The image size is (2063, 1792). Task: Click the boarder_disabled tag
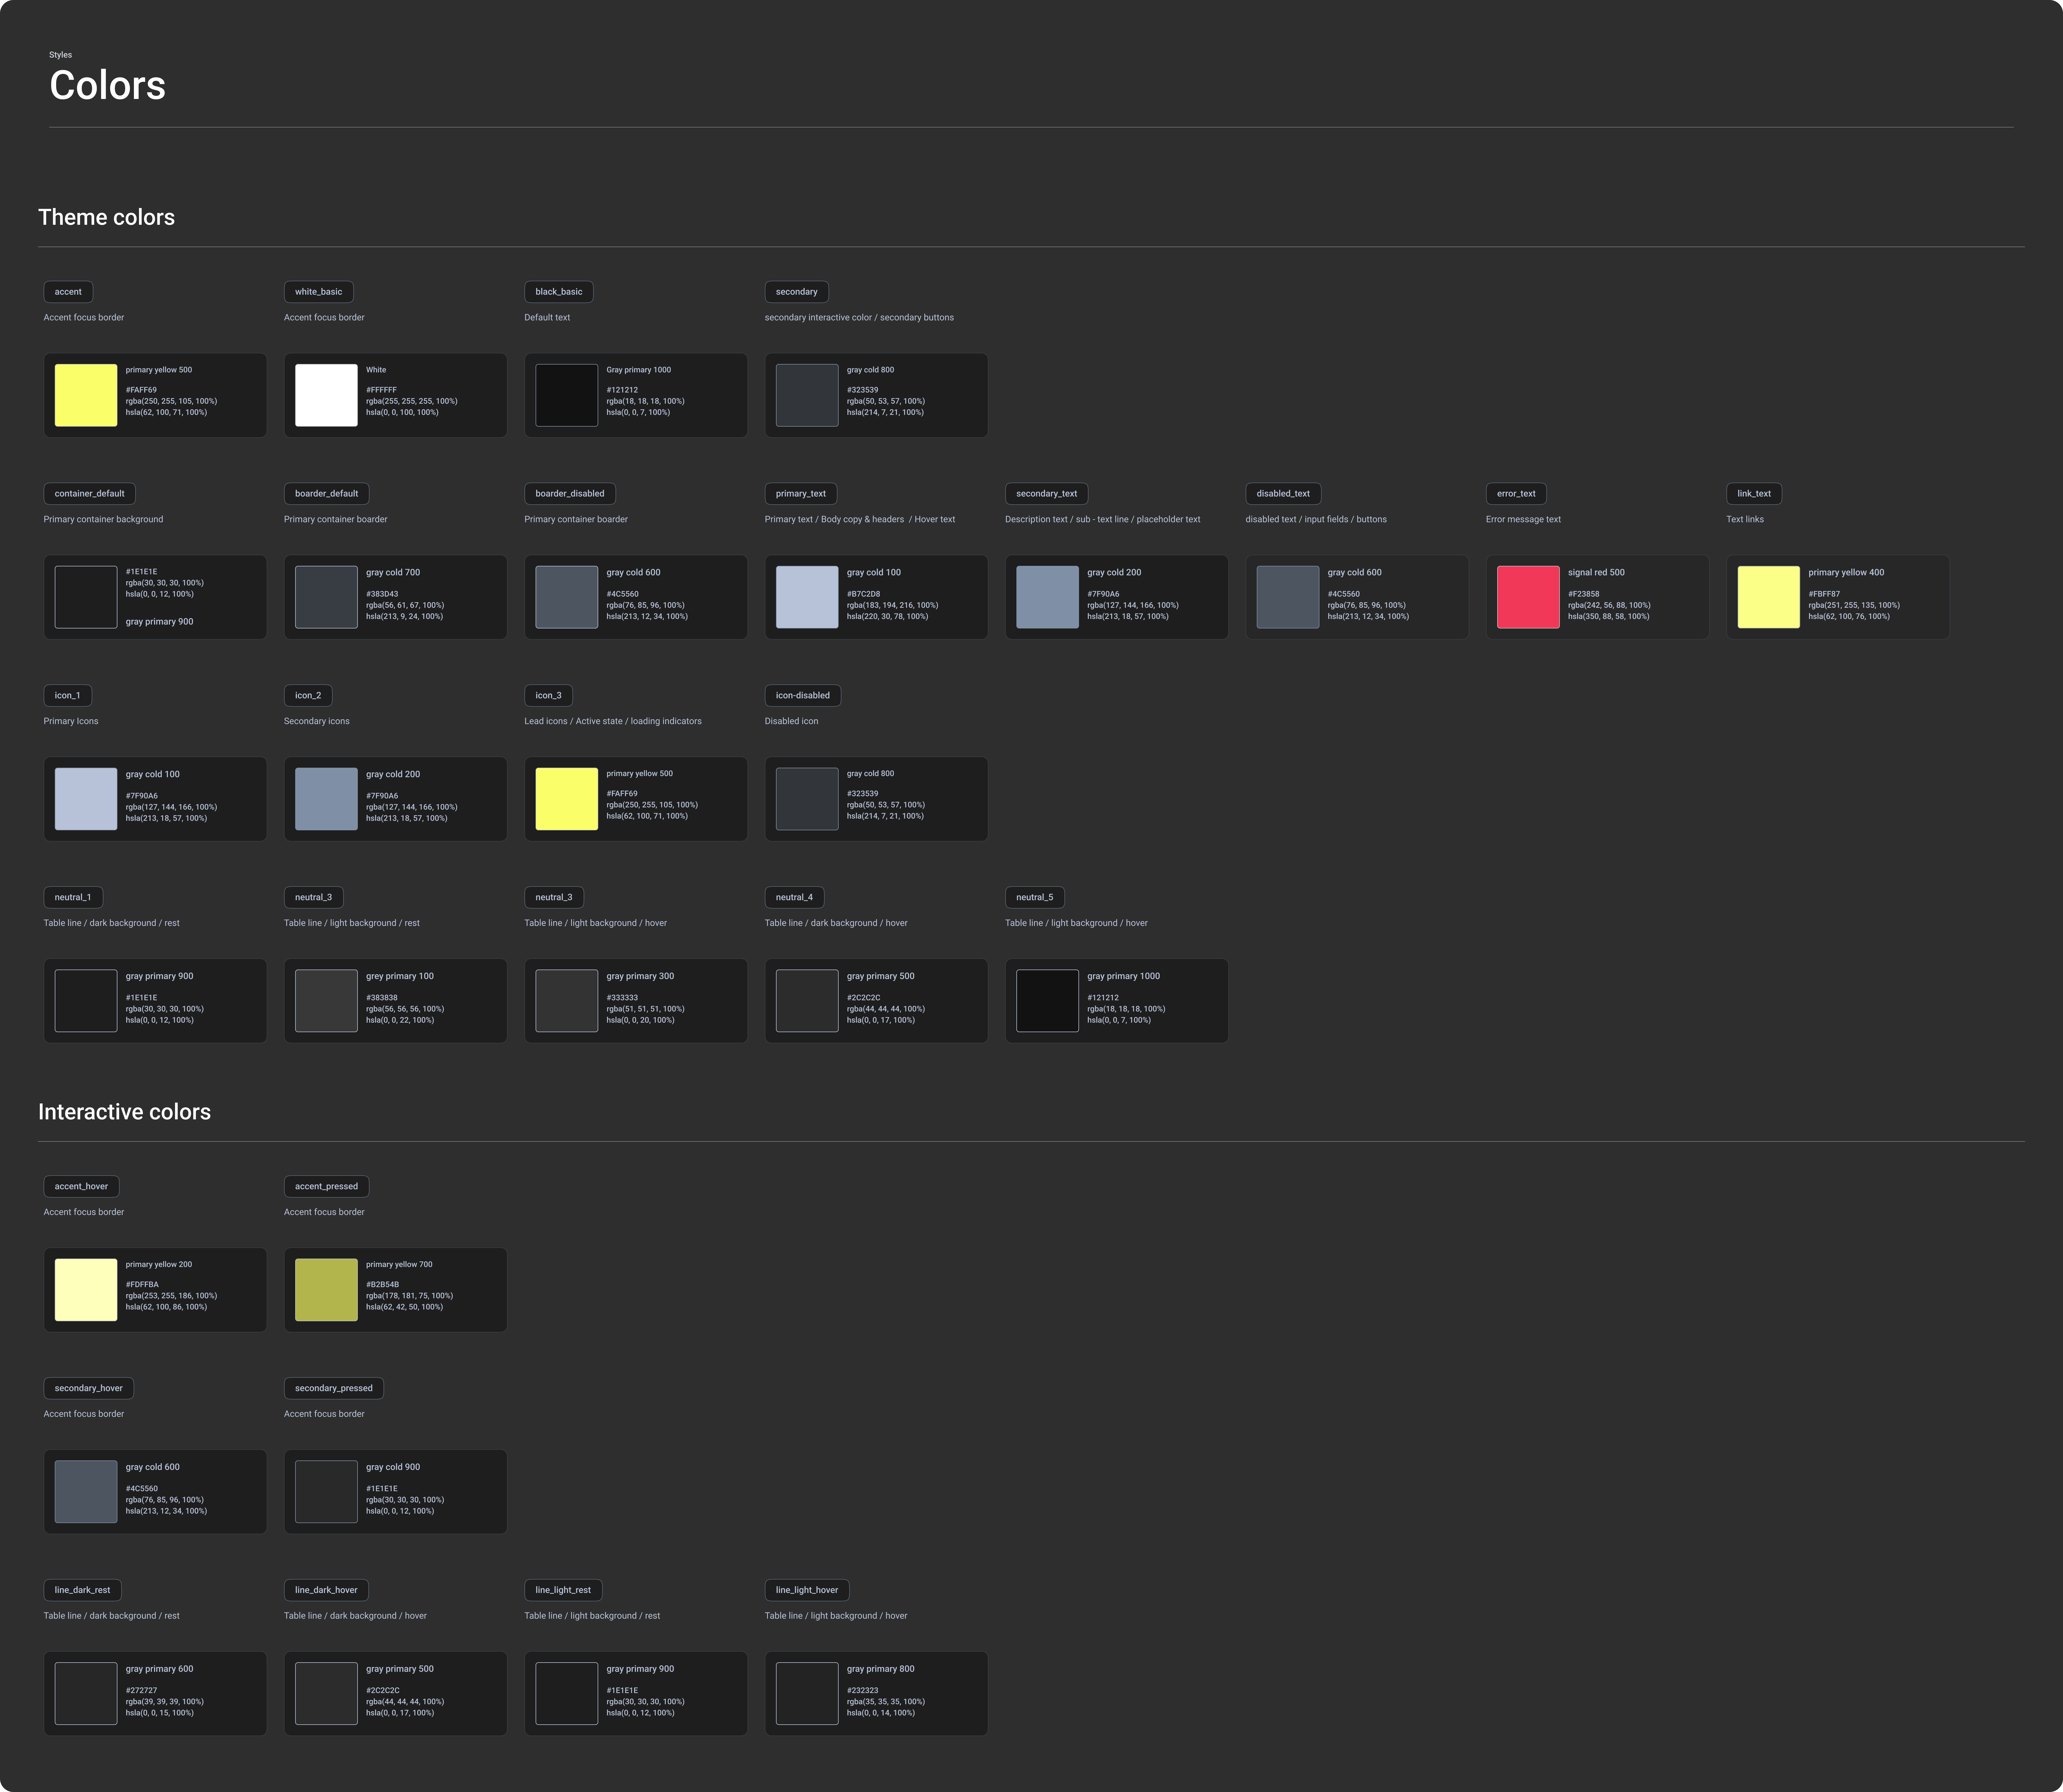point(570,494)
